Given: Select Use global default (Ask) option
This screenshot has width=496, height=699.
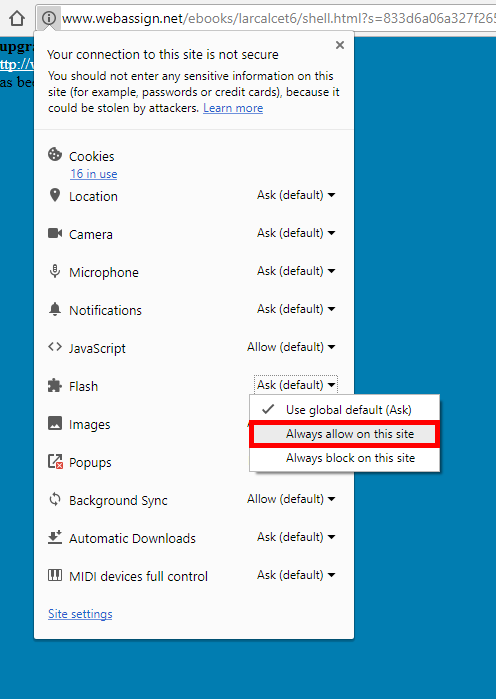Looking at the screenshot, I should coord(344,410).
